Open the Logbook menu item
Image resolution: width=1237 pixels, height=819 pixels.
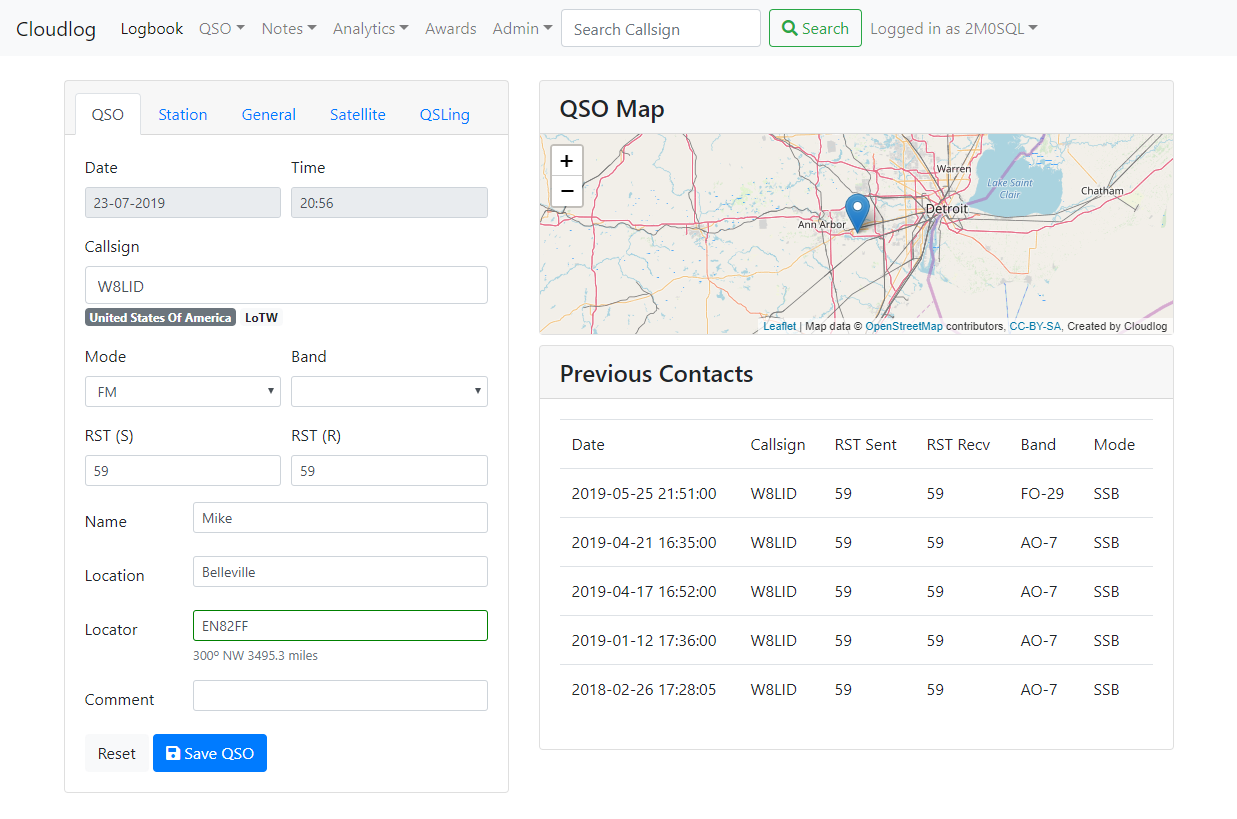pos(152,29)
